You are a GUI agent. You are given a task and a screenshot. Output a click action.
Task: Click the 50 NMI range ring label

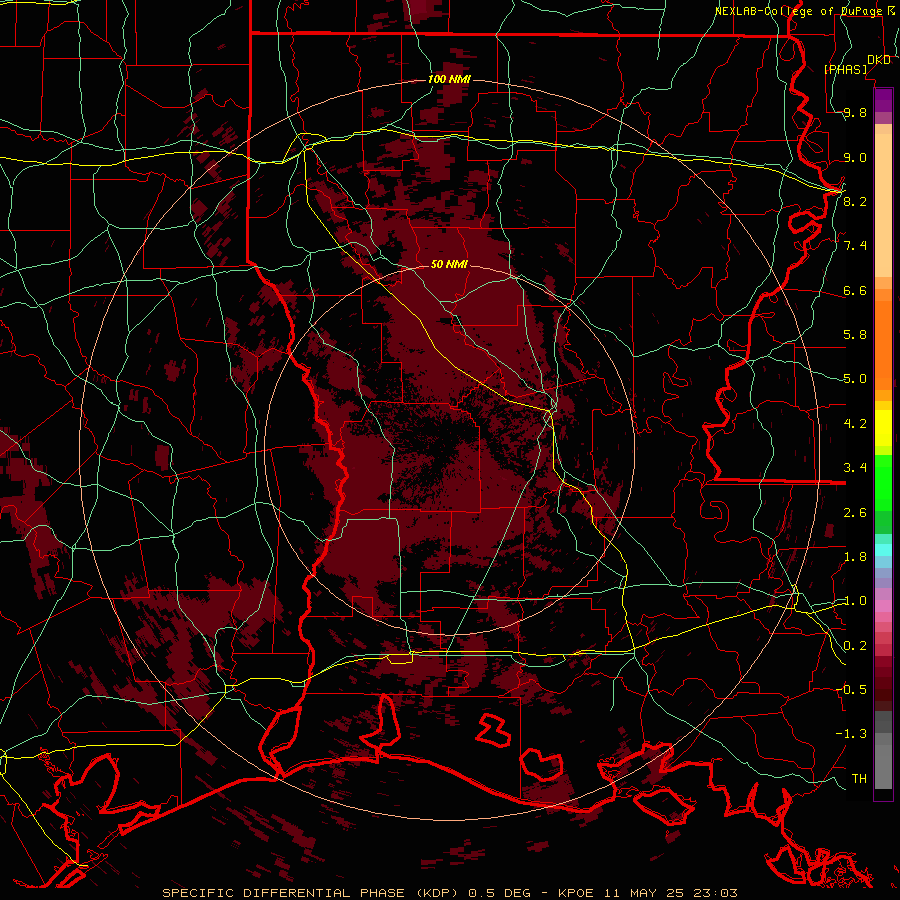tap(449, 264)
